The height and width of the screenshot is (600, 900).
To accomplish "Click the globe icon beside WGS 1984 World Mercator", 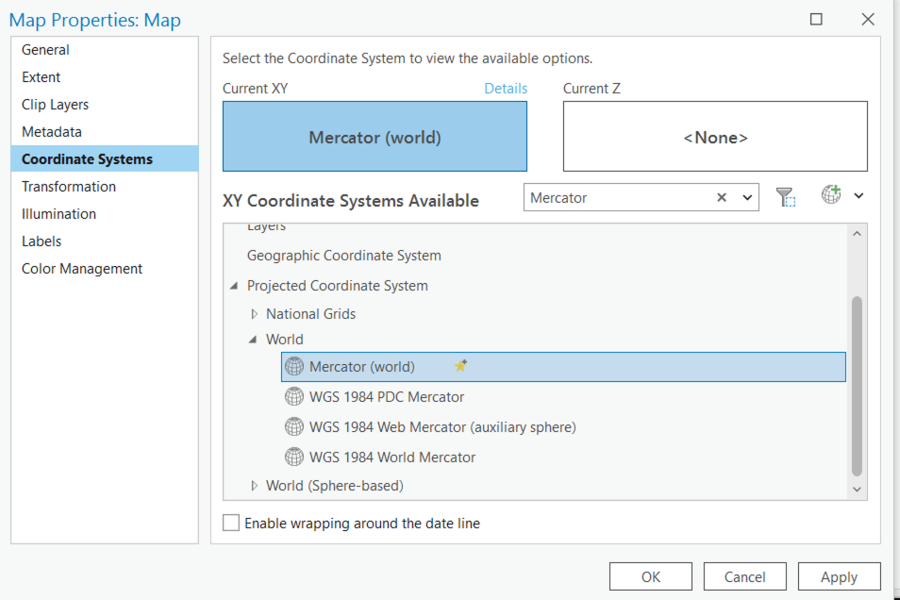I will pos(294,456).
